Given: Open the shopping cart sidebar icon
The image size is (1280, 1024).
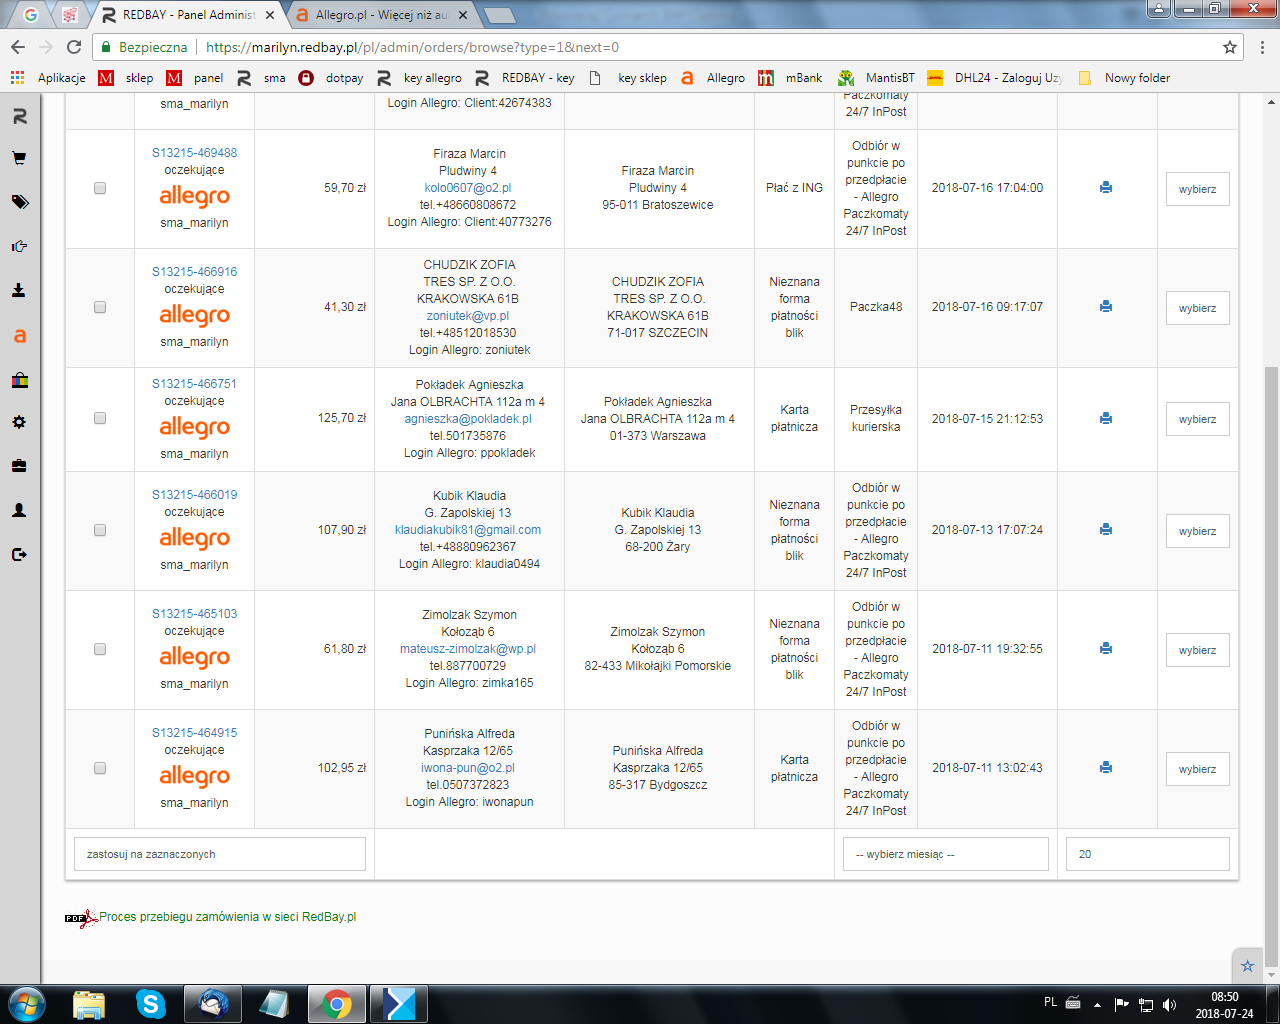Looking at the screenshot, I should coord(19,158).
